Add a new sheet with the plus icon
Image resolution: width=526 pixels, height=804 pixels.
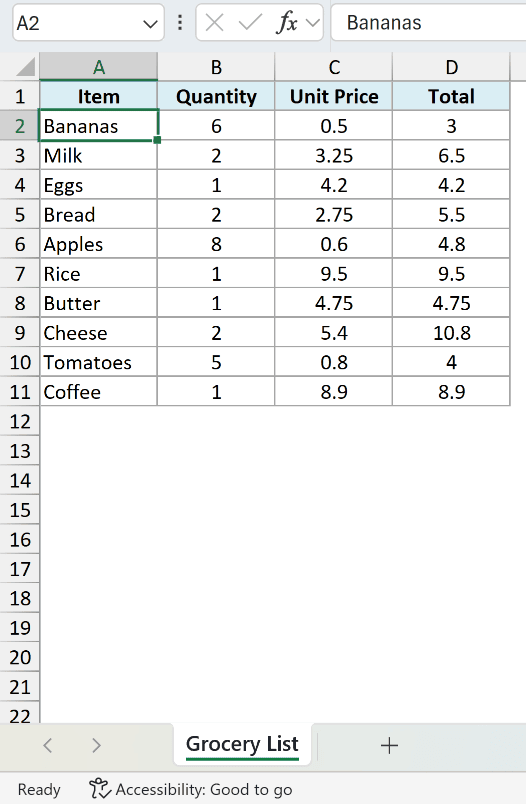[x=389, y=745]
